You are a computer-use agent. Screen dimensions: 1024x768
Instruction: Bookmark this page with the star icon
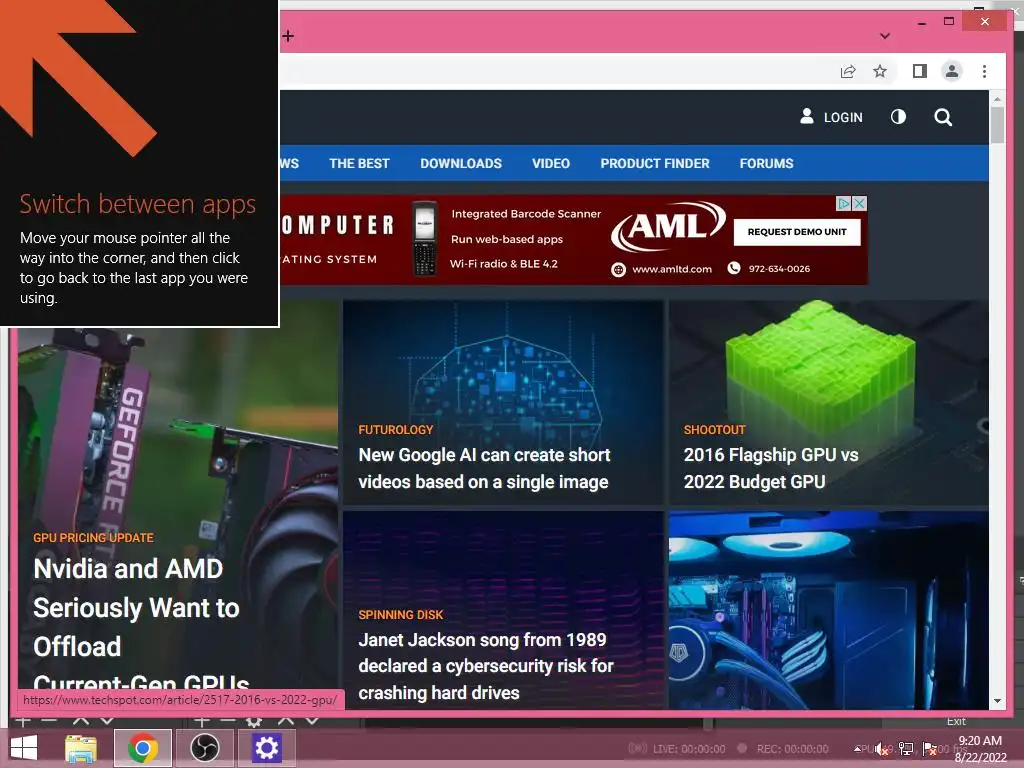point(880,71)
